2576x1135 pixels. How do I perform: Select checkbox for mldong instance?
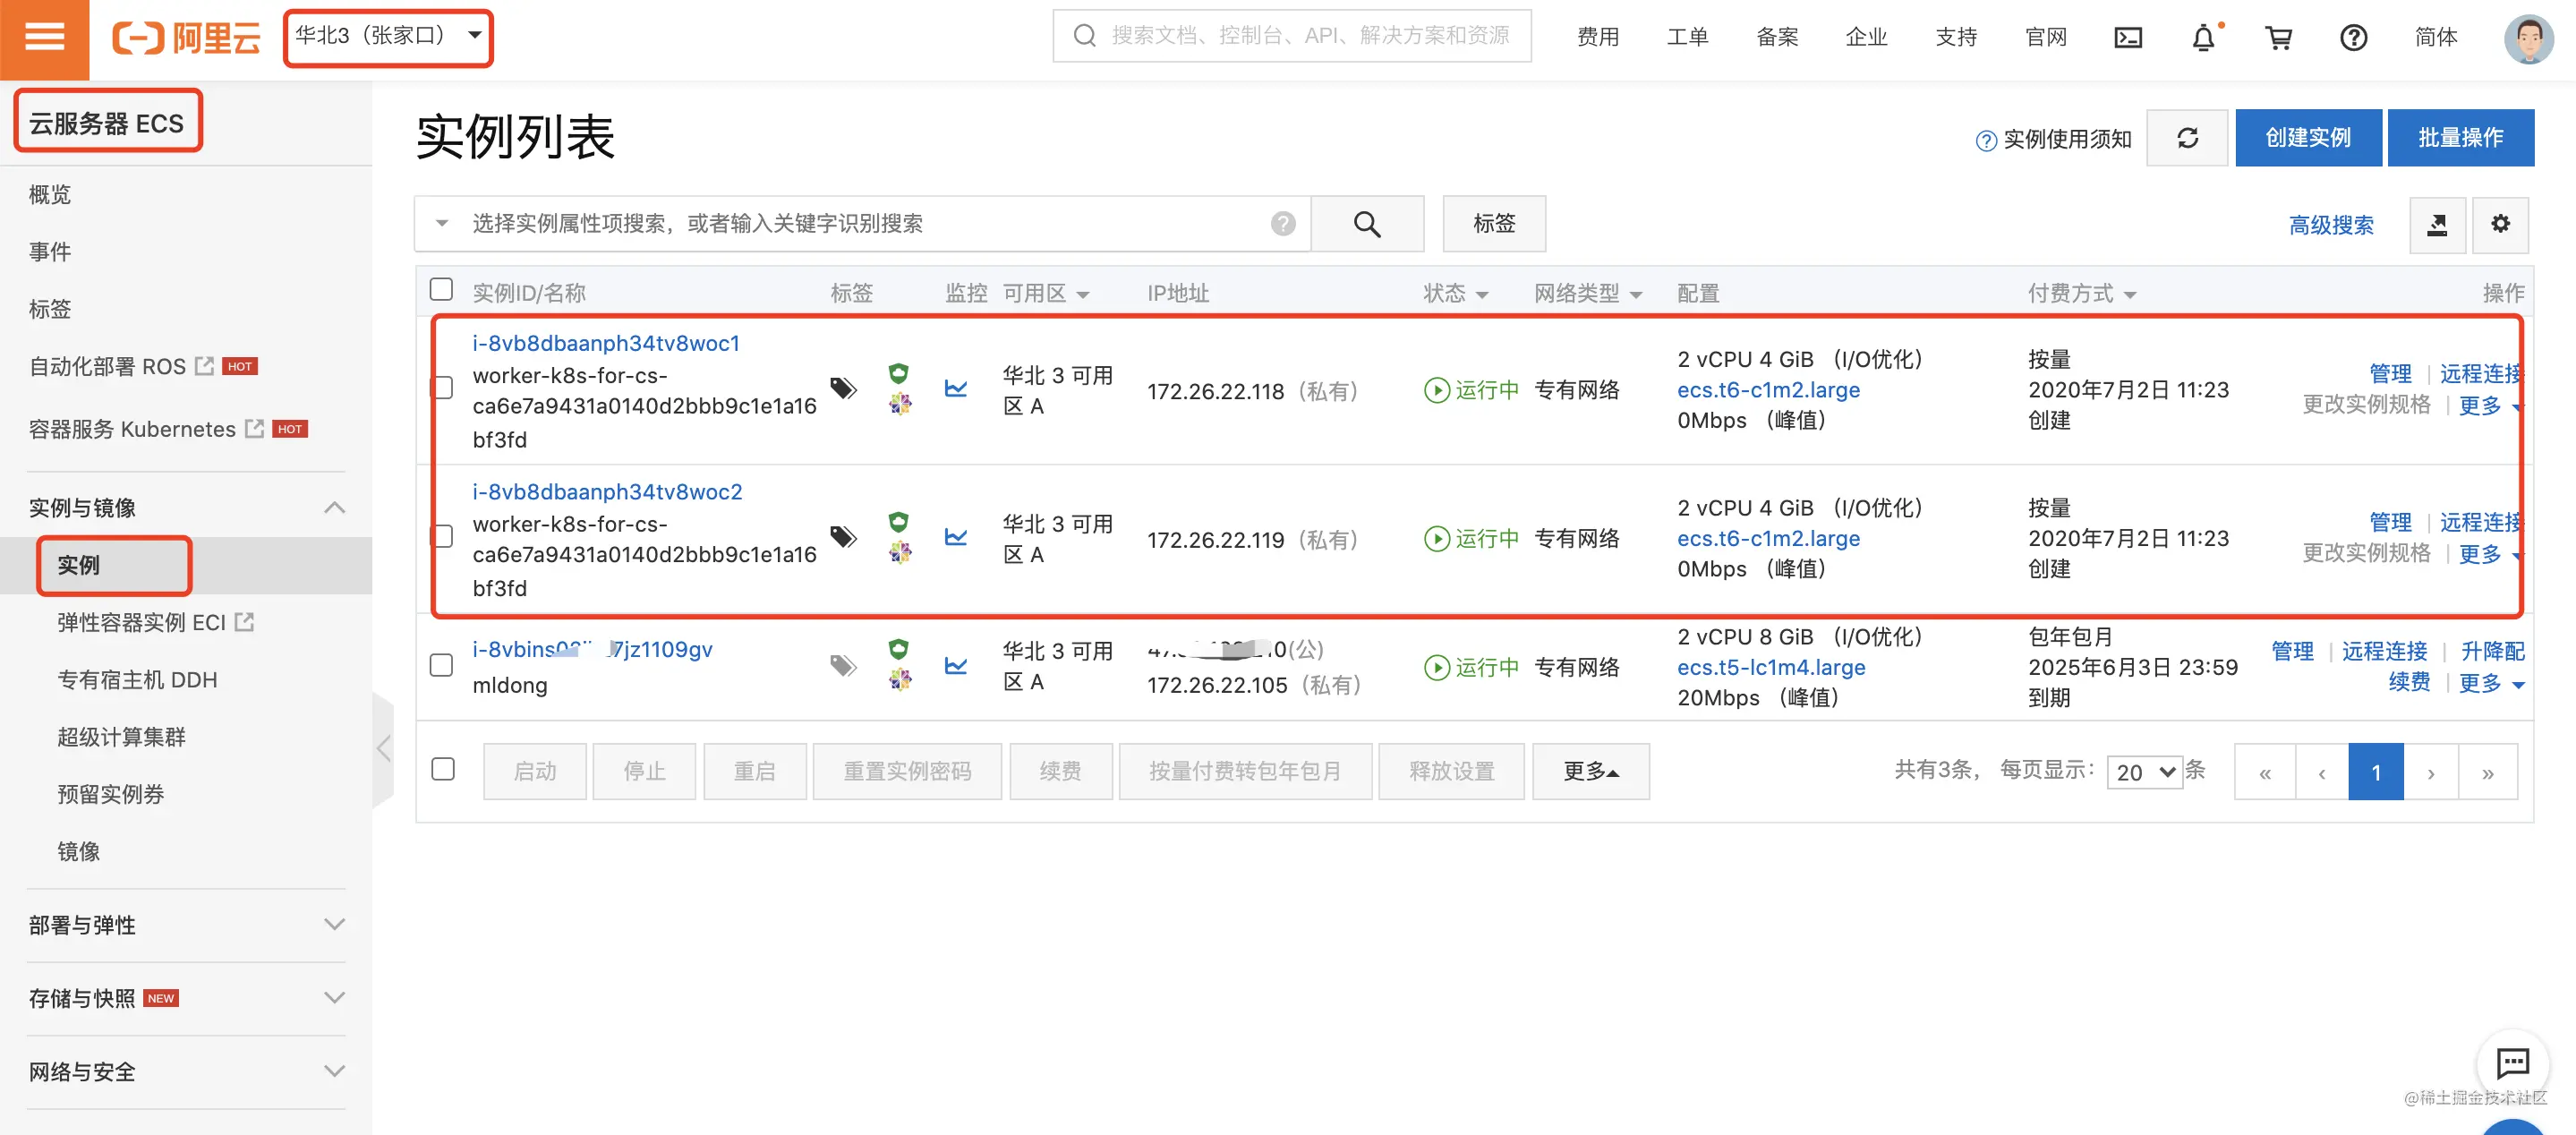[x=441, y=666]
